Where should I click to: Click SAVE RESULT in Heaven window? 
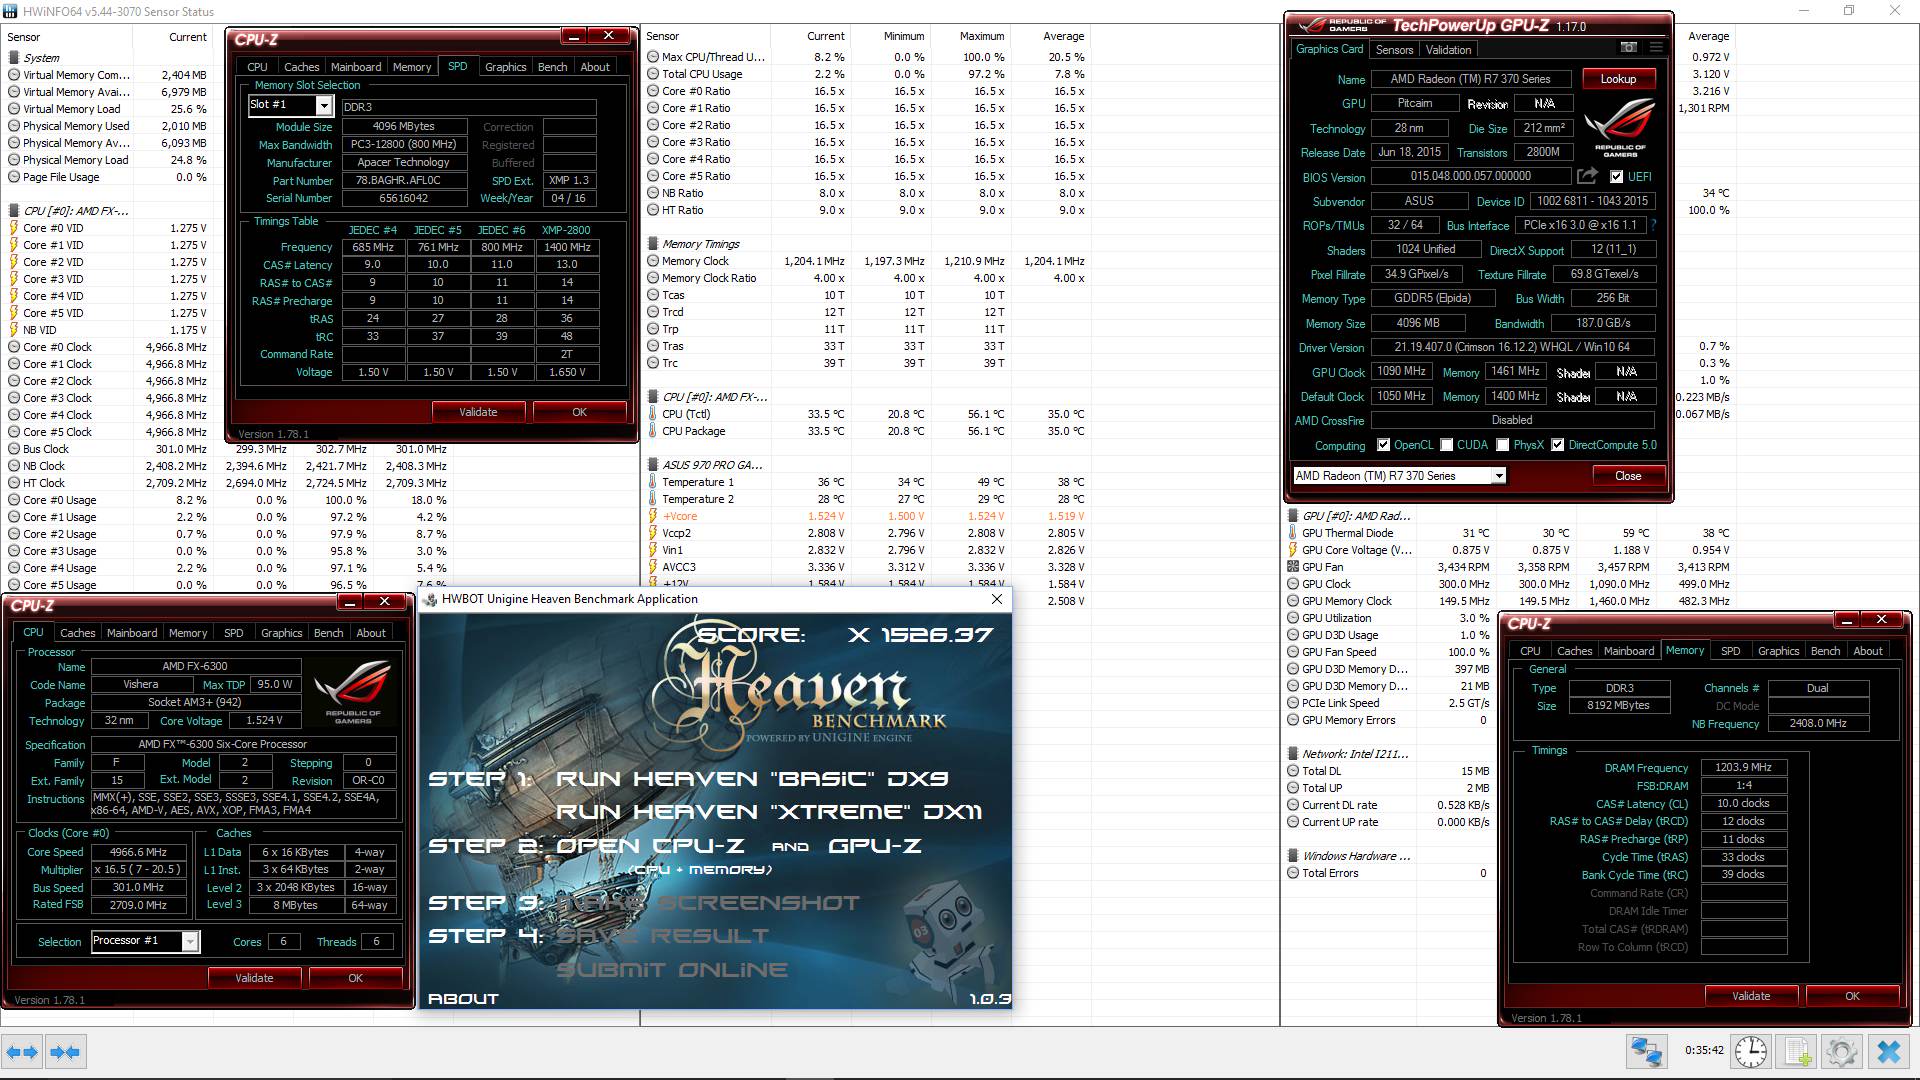coord(662,936)
